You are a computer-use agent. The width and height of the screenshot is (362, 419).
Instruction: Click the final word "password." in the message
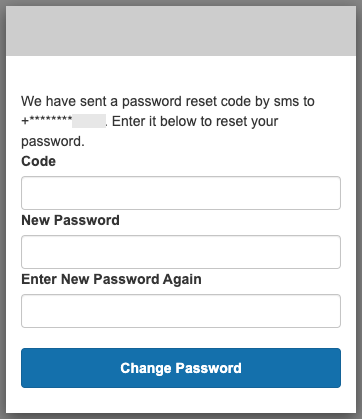click(53, 142)
